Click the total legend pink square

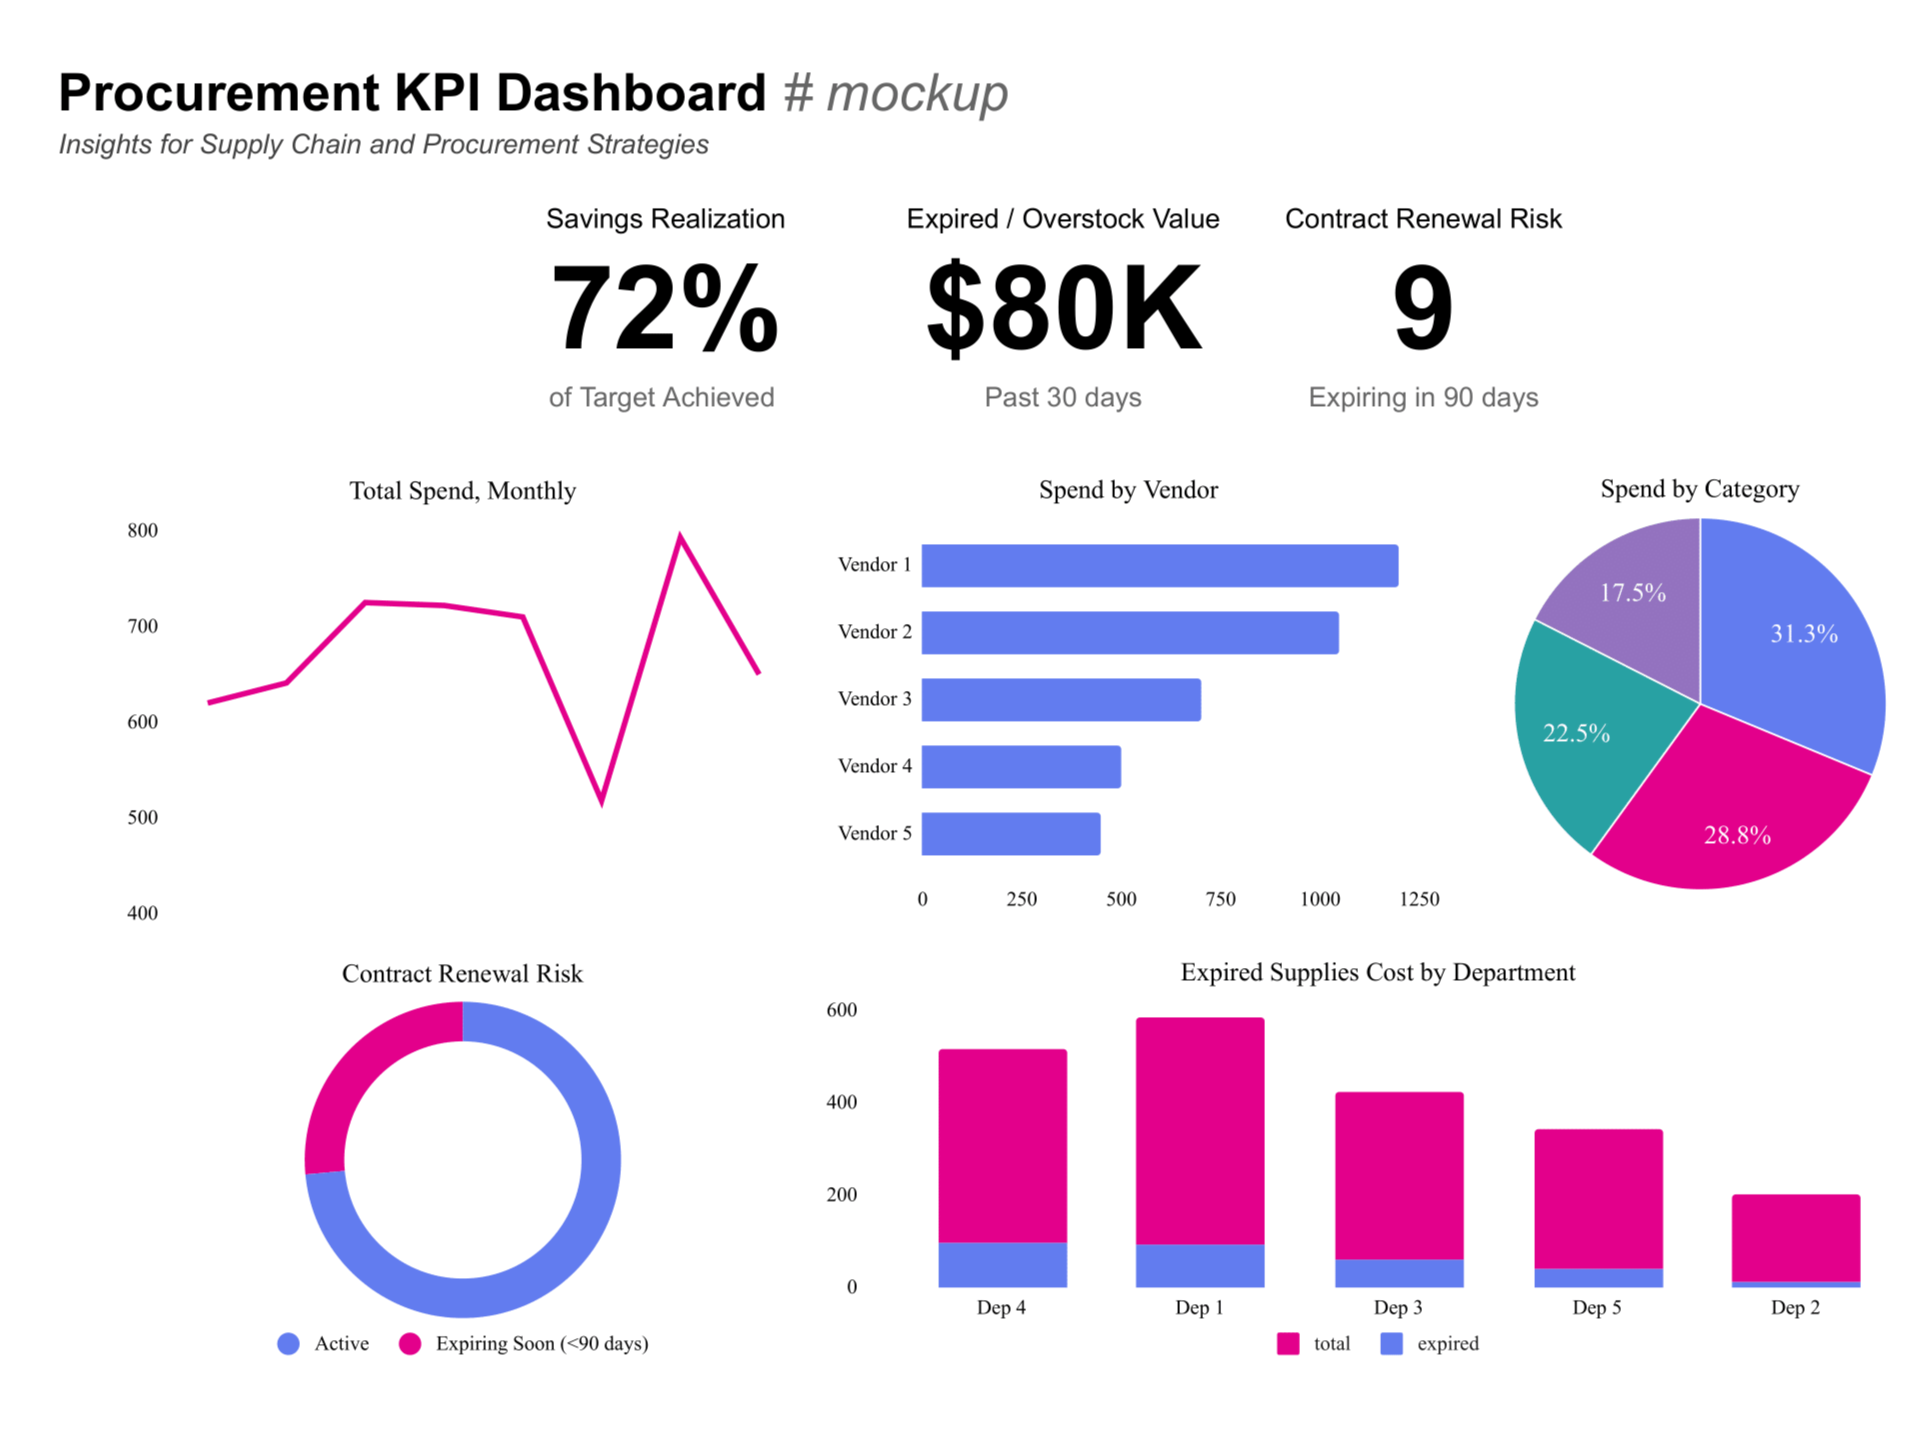click(1289, 1345)
